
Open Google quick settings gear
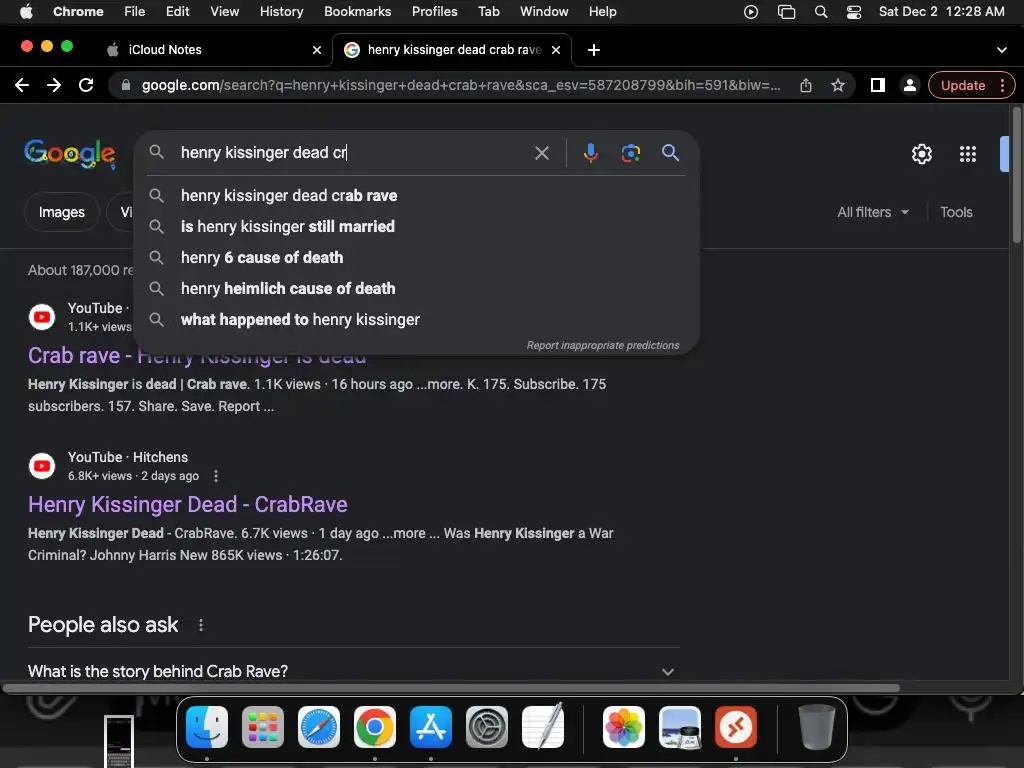[921, 154]
